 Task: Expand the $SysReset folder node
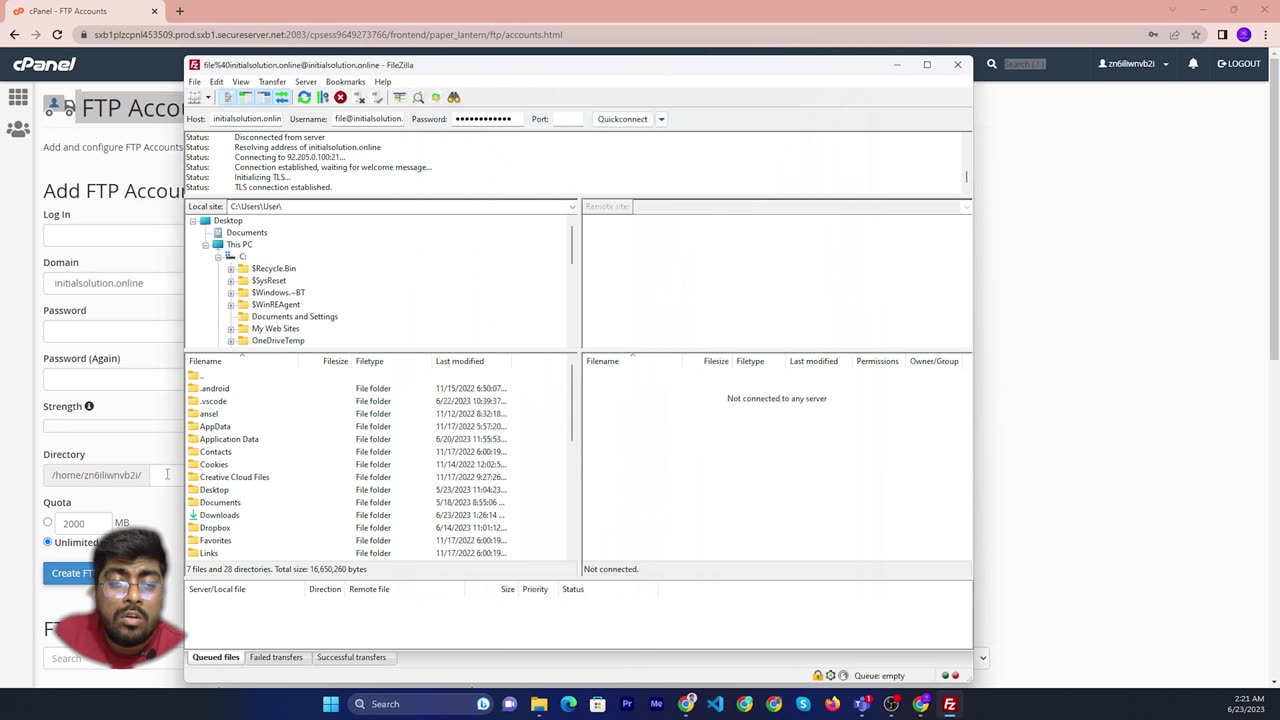(x=231, y=281)
